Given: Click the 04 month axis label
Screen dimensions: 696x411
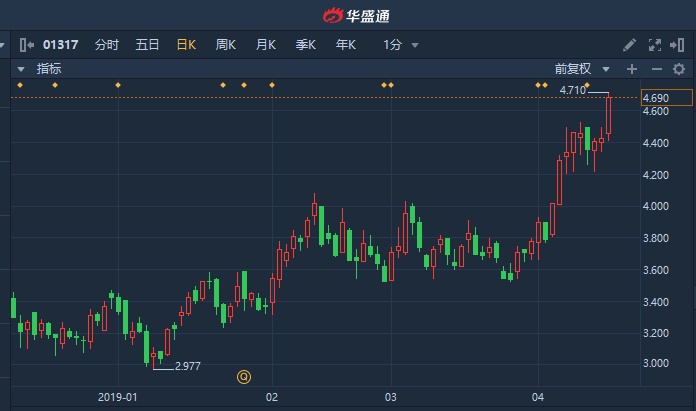Looking at the screenshot, I should click(x=538, y=397).
